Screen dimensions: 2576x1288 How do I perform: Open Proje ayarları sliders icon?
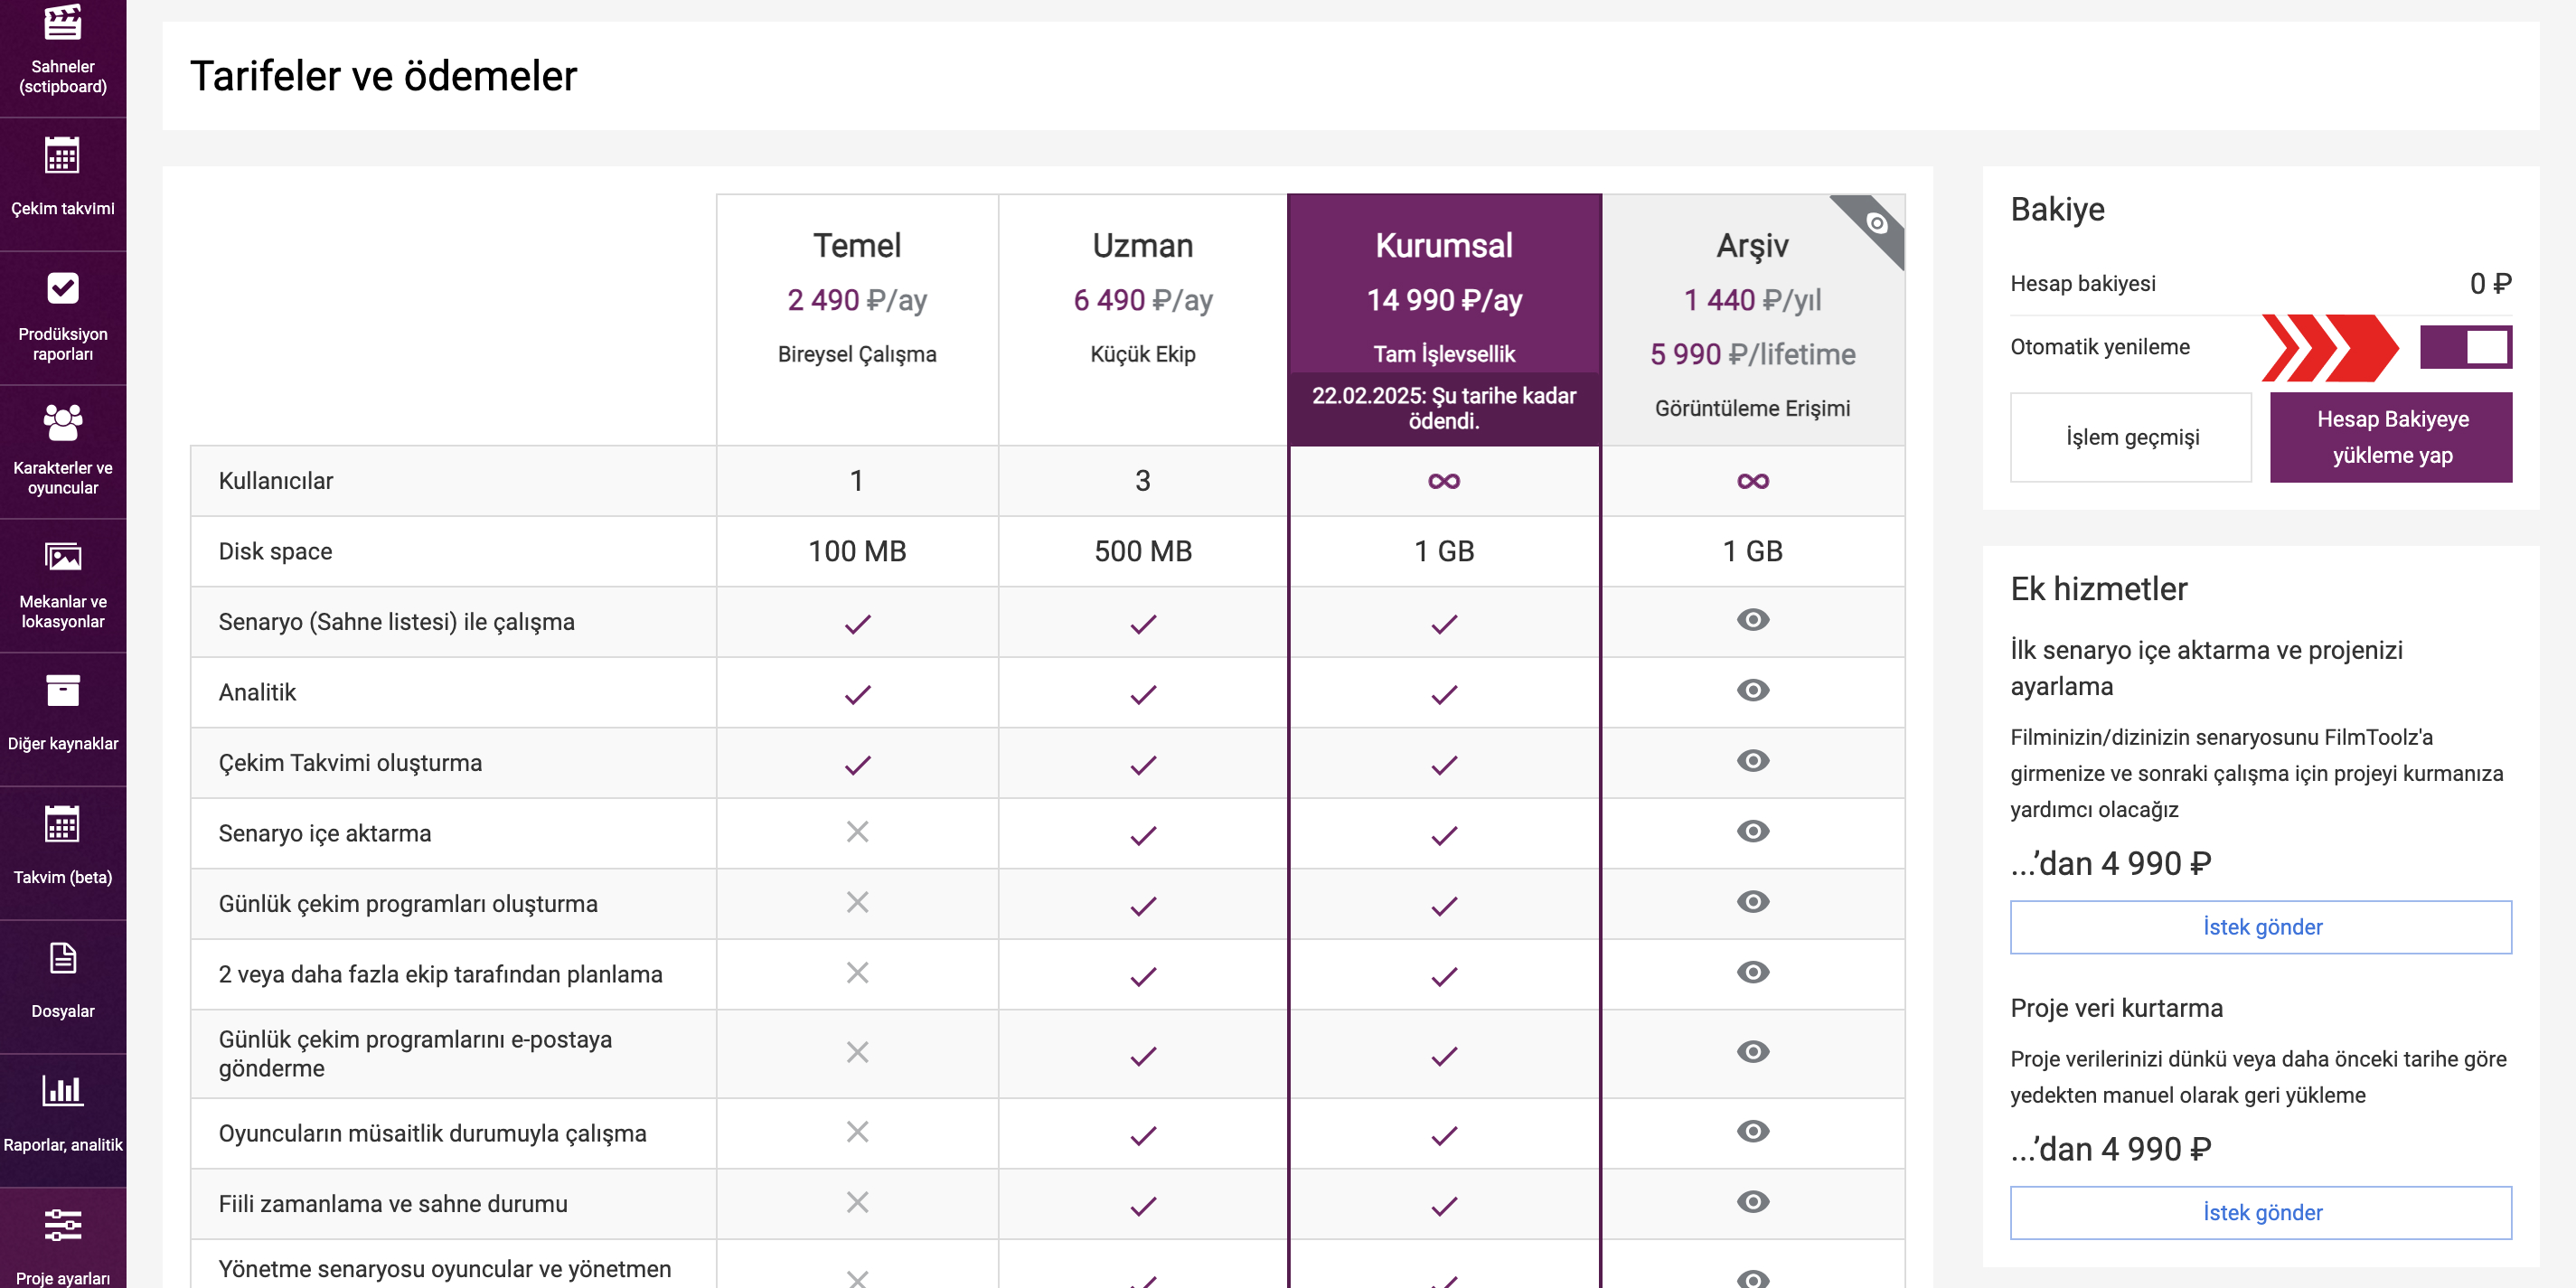point(62,1224)
